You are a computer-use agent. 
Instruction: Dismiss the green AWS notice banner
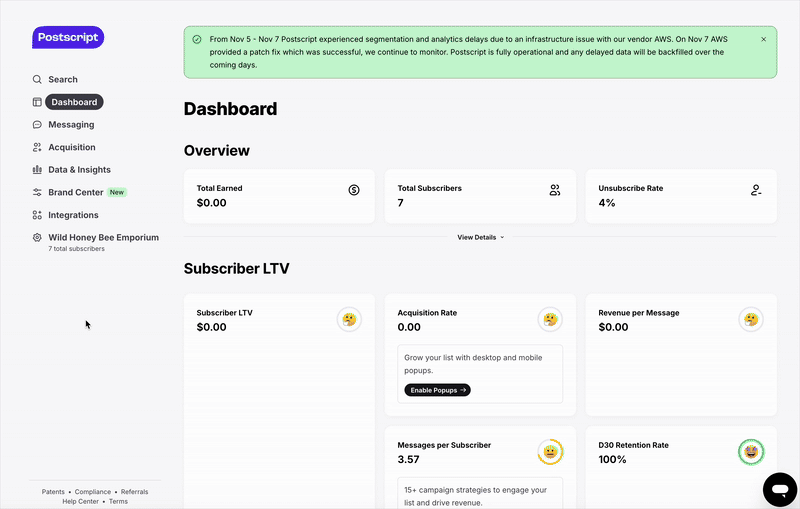click(764, 40)
